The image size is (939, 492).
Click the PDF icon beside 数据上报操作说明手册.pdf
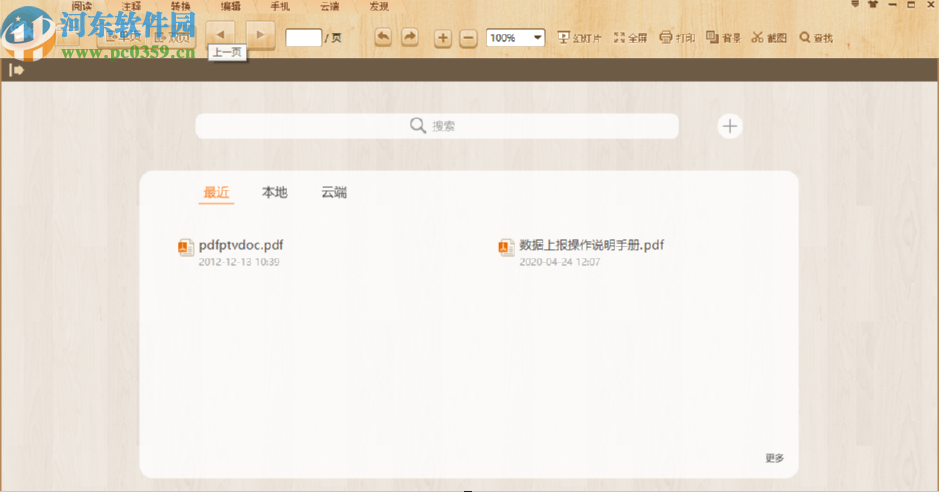coord(506,247)
